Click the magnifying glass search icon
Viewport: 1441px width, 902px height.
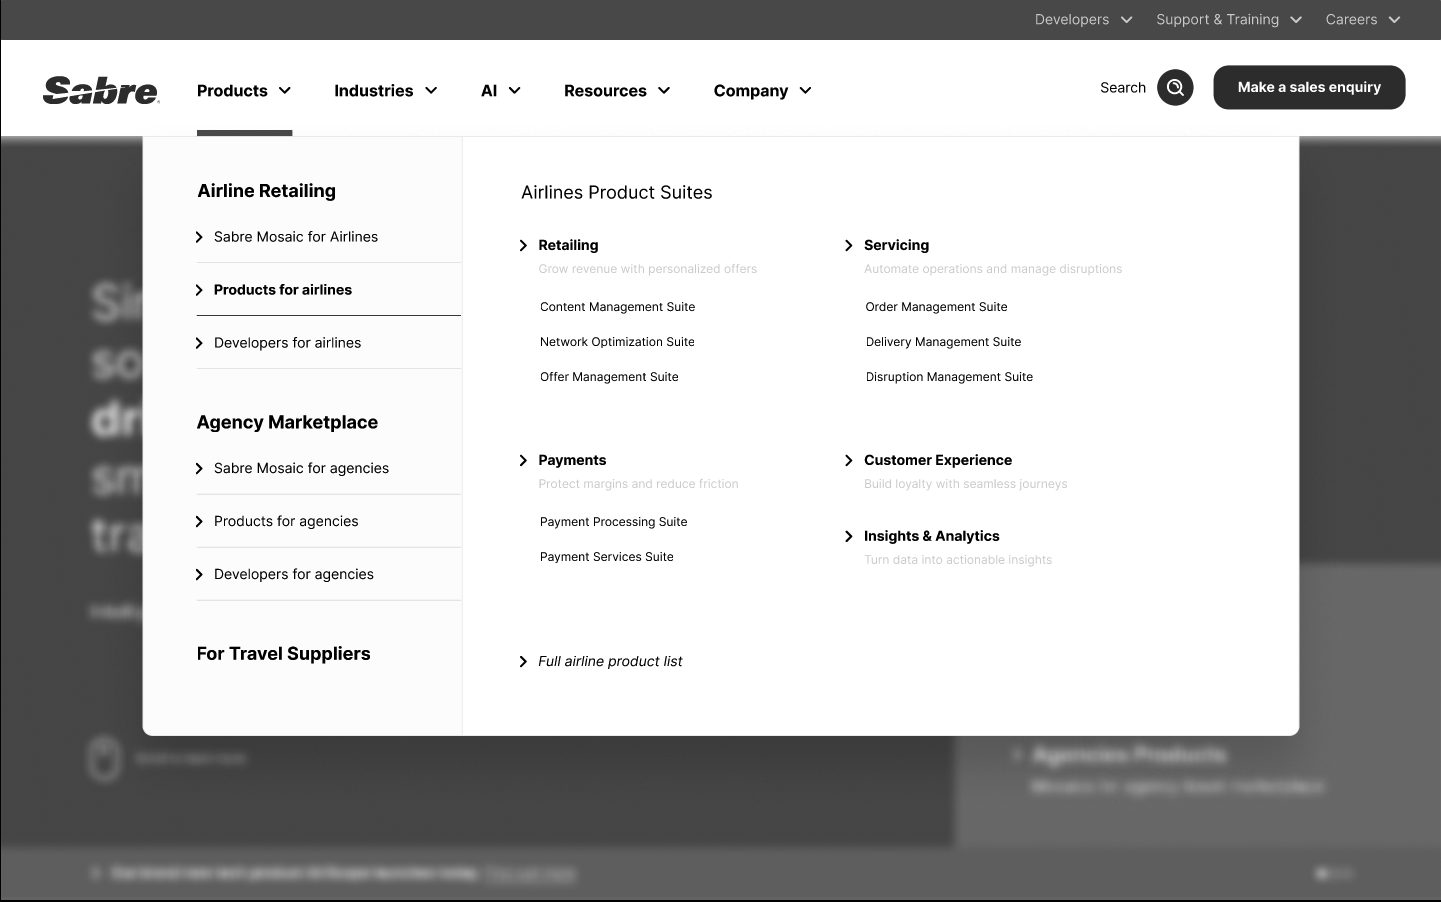click(x=1175, y=88)
